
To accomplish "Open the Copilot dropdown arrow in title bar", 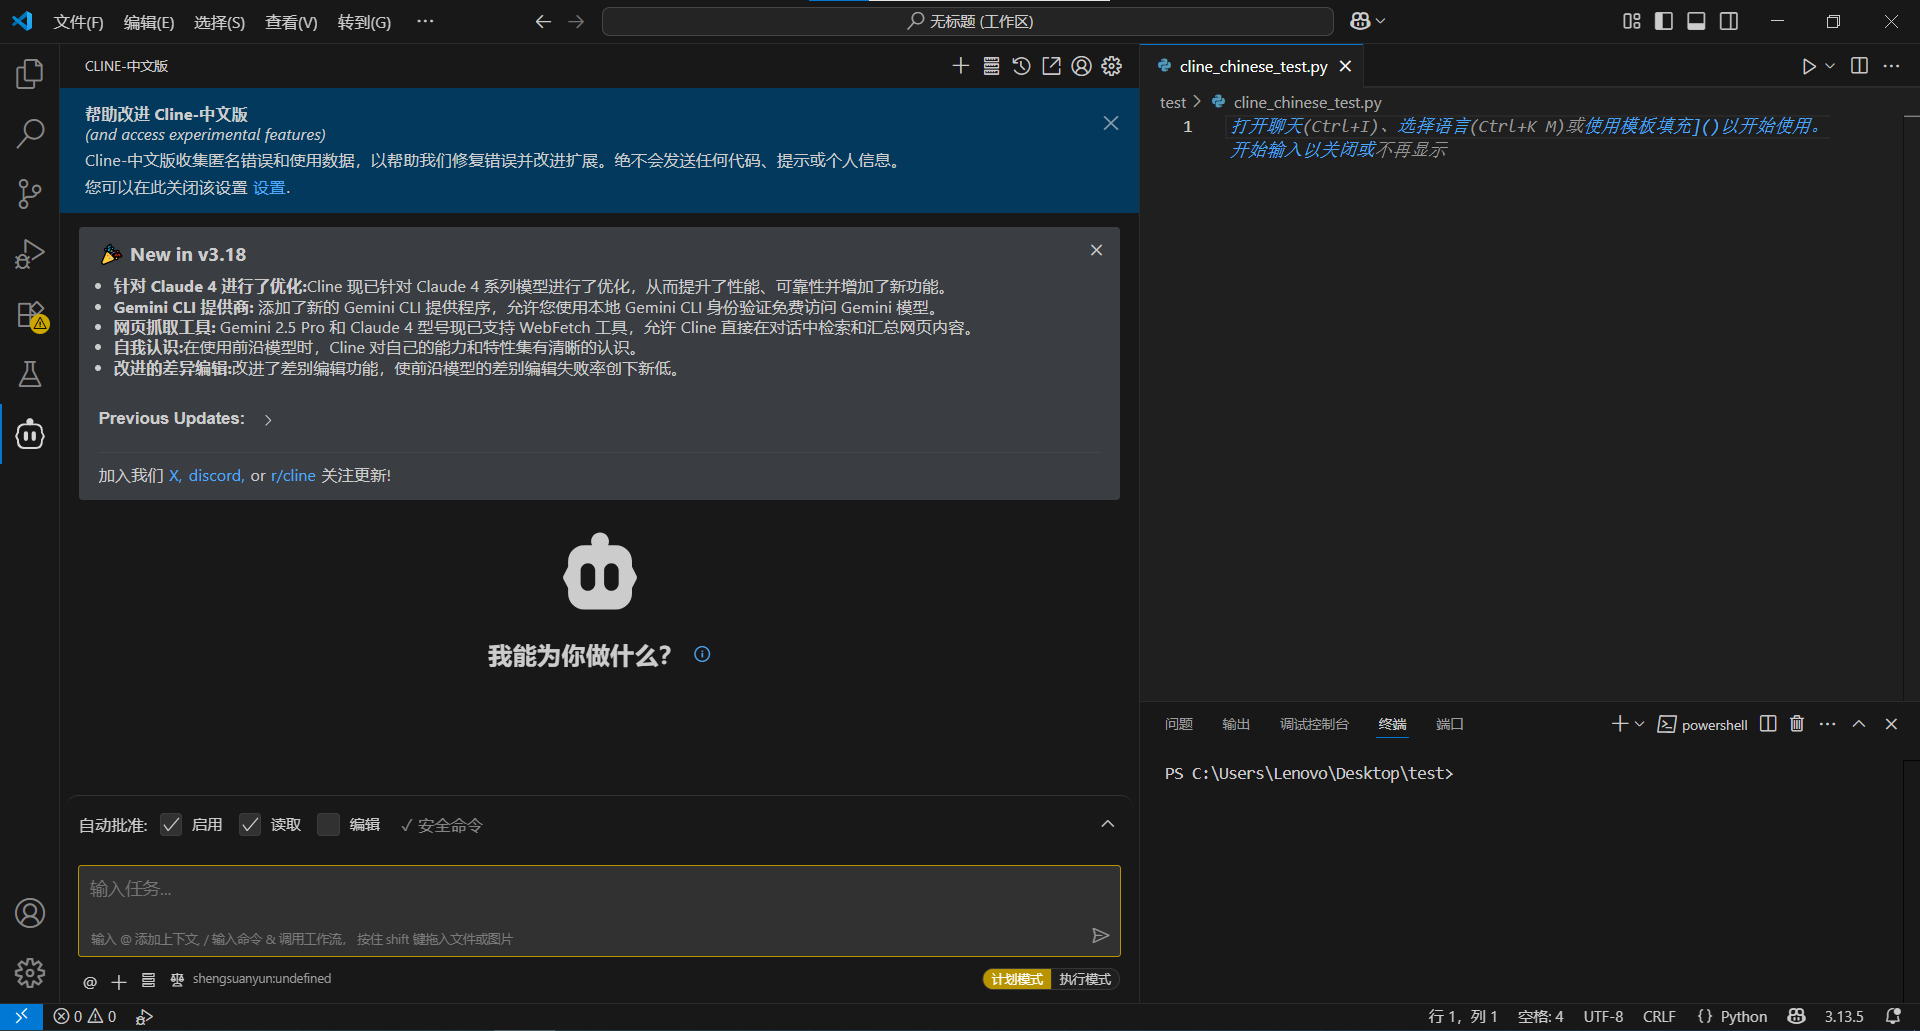I will coord(1381,21).
